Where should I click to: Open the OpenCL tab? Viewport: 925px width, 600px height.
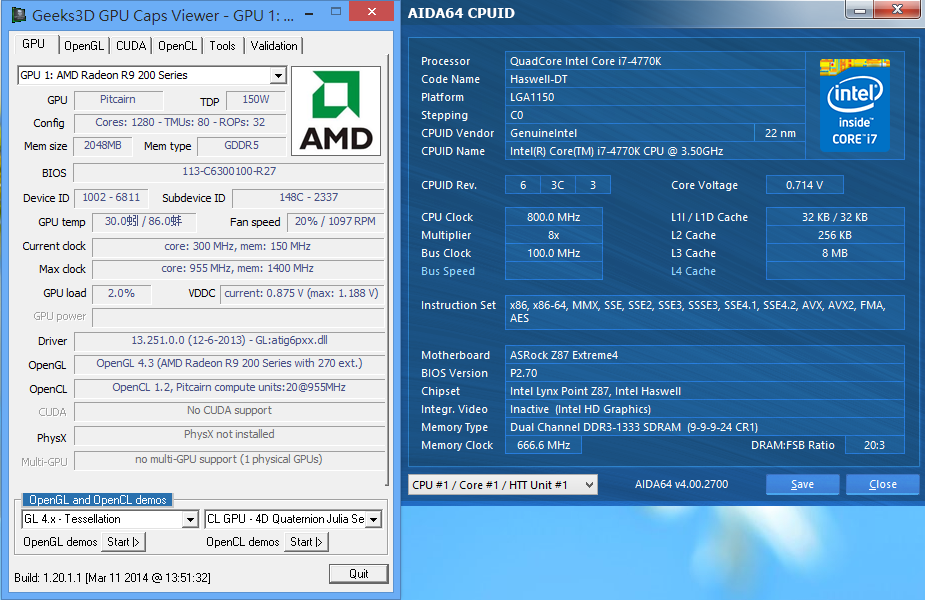point(177,46)
